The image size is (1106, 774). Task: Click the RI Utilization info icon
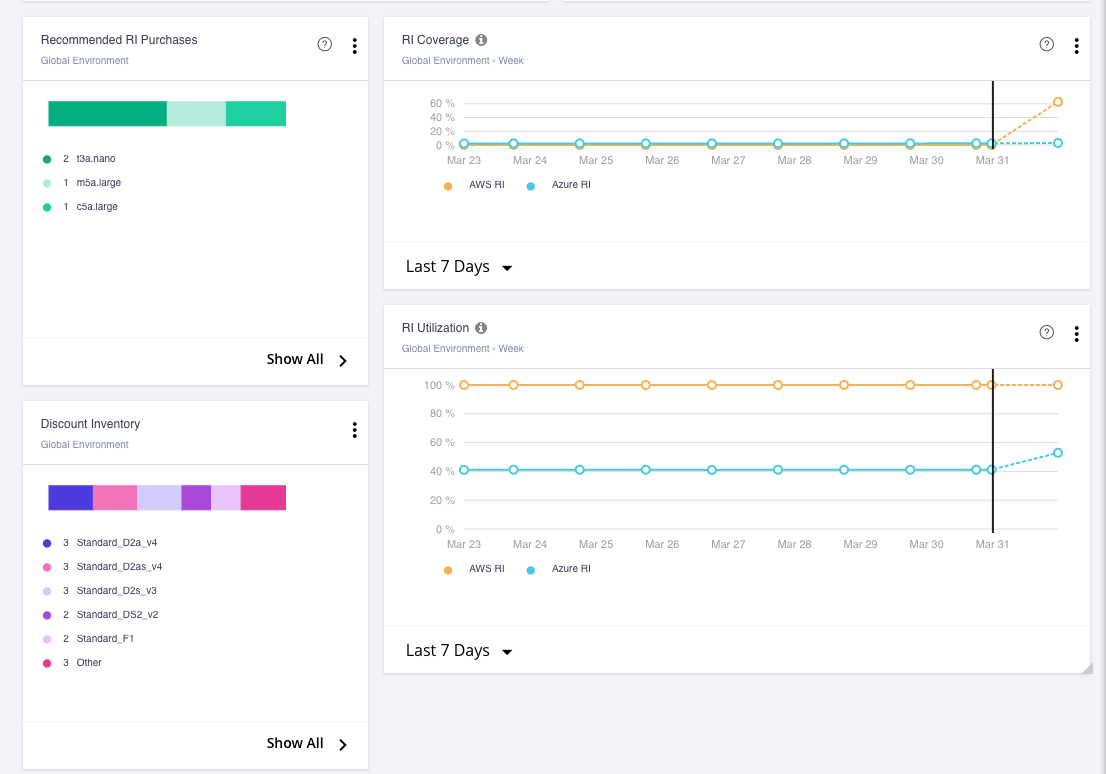[481, 328]
